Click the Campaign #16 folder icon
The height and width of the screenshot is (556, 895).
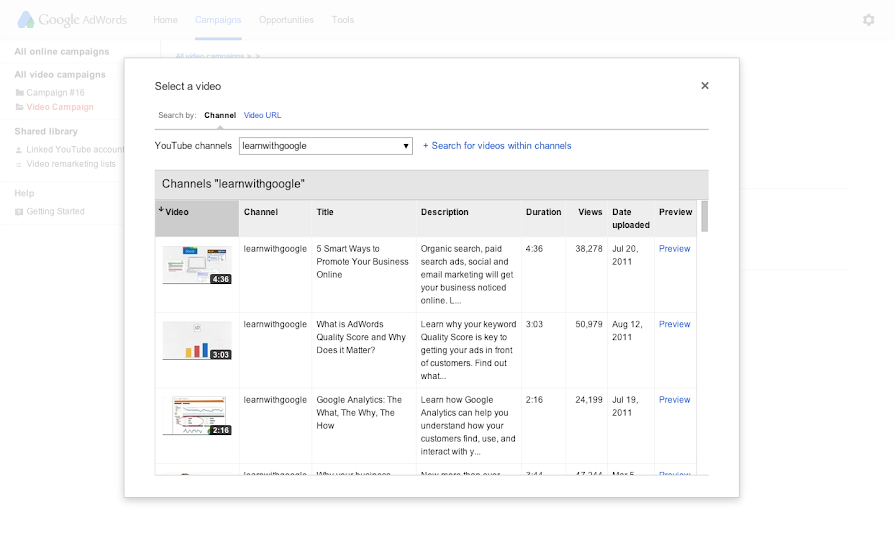pos(19,92)
